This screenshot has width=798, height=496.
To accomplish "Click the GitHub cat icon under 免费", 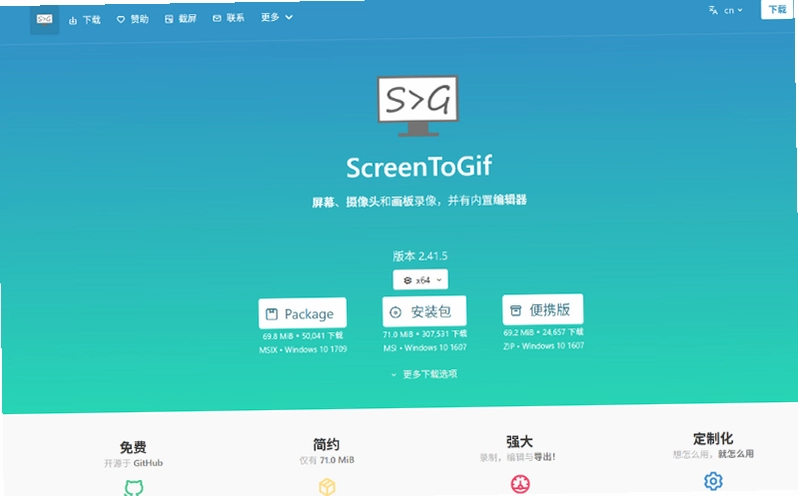I will point(134,488).
